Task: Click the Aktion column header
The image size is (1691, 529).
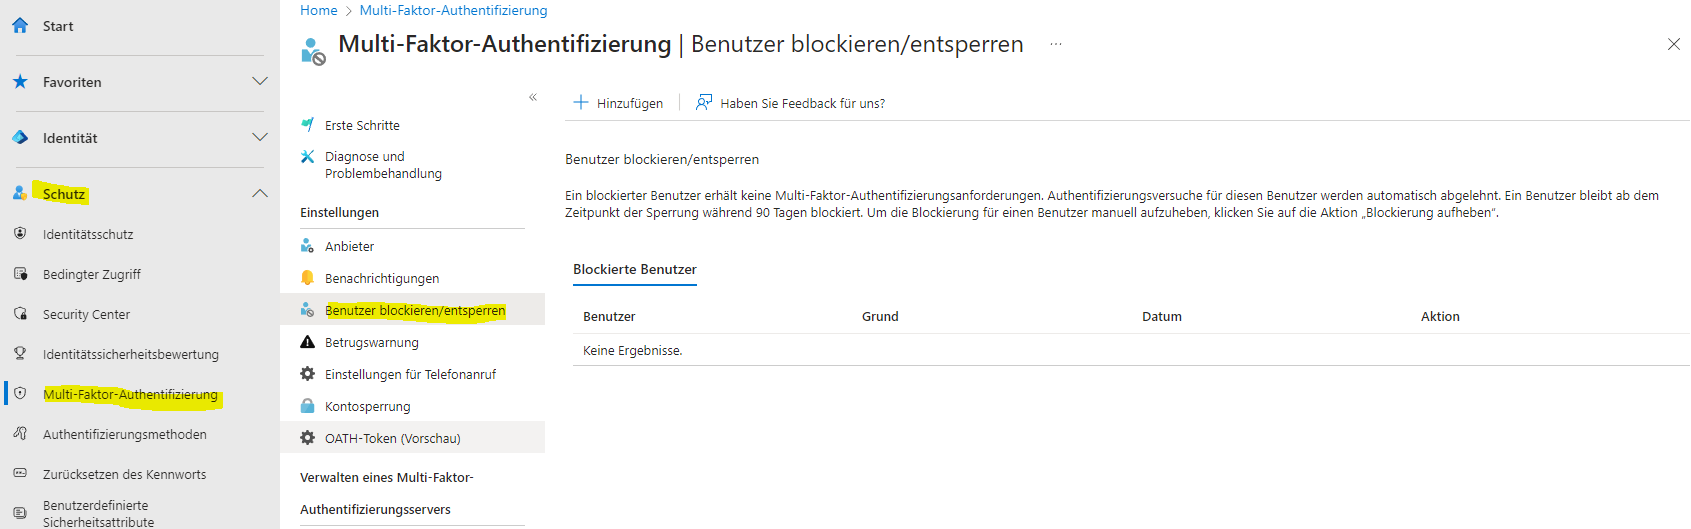Action: [x=1440, y=316]
